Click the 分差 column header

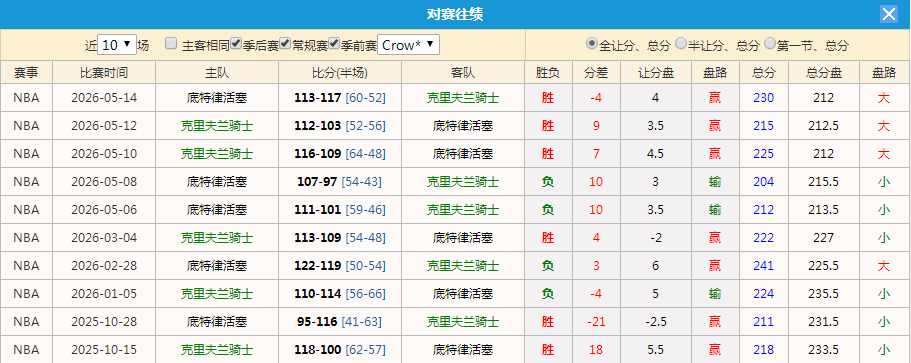[x=596, y=73]
